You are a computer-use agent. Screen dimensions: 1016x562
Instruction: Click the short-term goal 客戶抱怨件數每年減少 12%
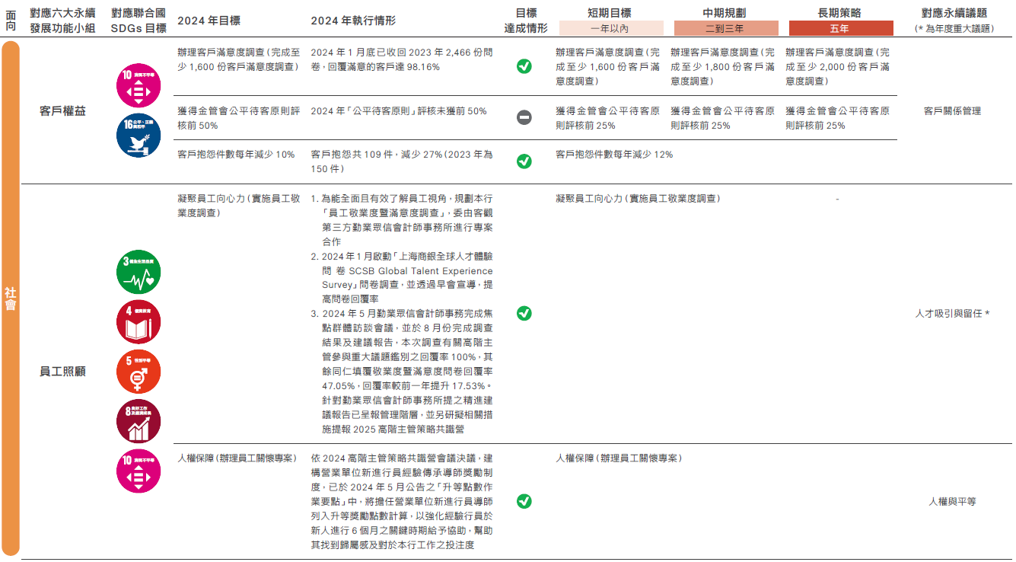(x=614, y=155)
